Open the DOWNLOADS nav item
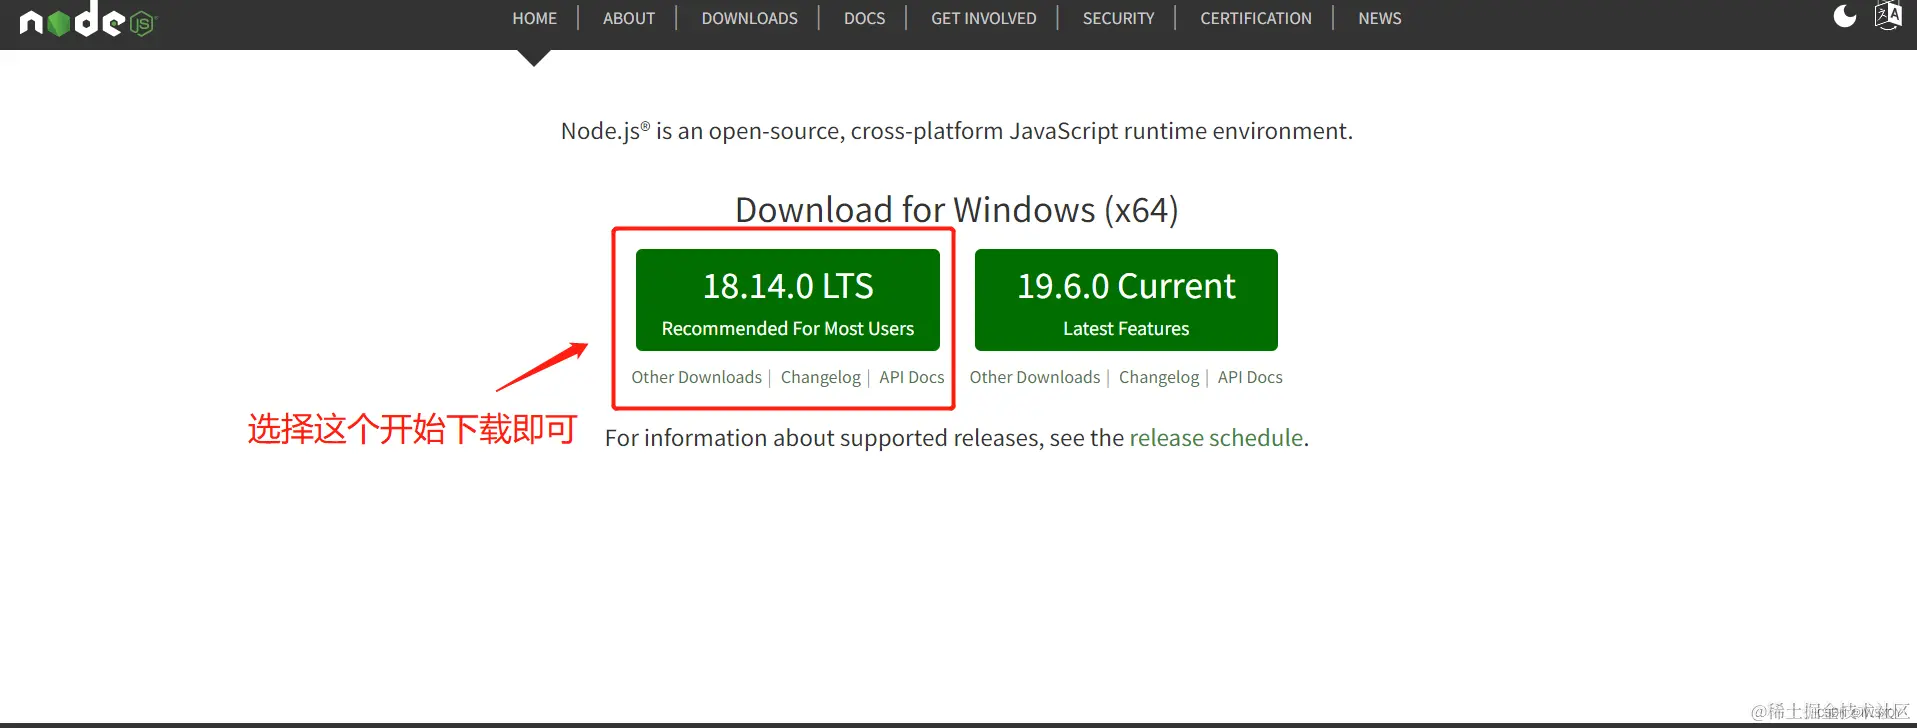Screen dimensions: 1917x728 click(x=750, y=18)
